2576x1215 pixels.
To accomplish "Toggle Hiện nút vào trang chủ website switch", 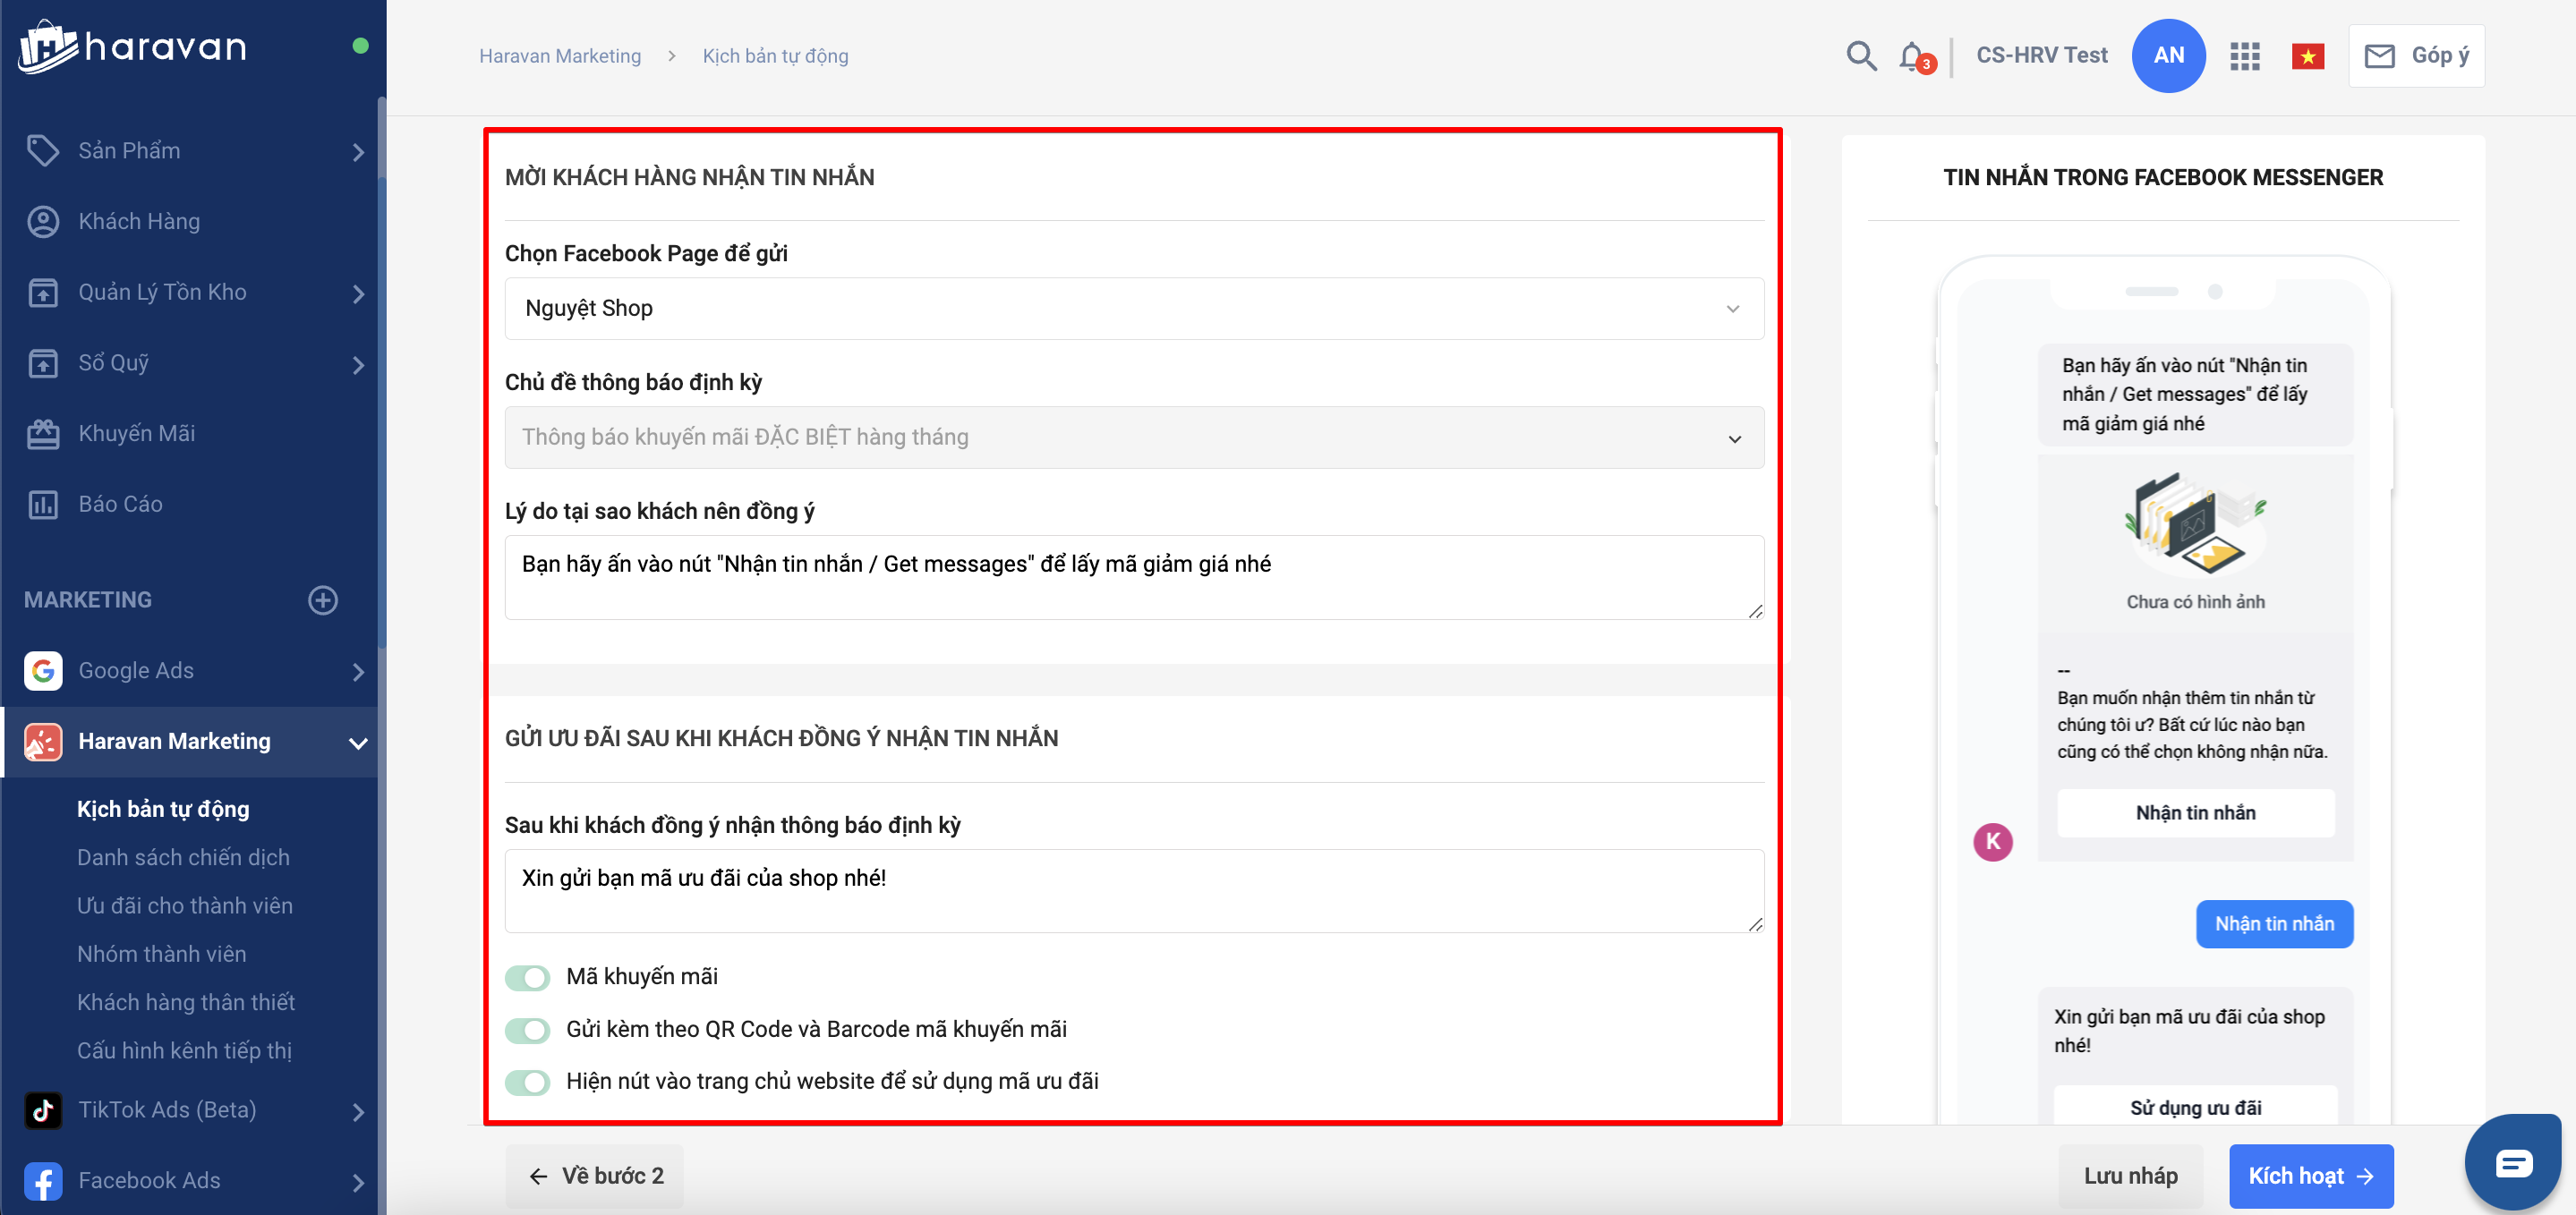I will [528, 1082].
